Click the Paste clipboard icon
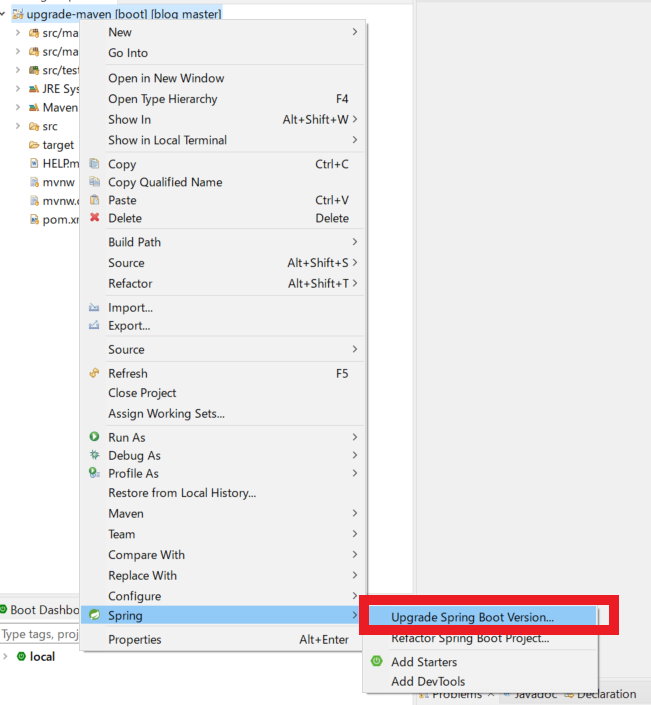 [x=94, y=200]
